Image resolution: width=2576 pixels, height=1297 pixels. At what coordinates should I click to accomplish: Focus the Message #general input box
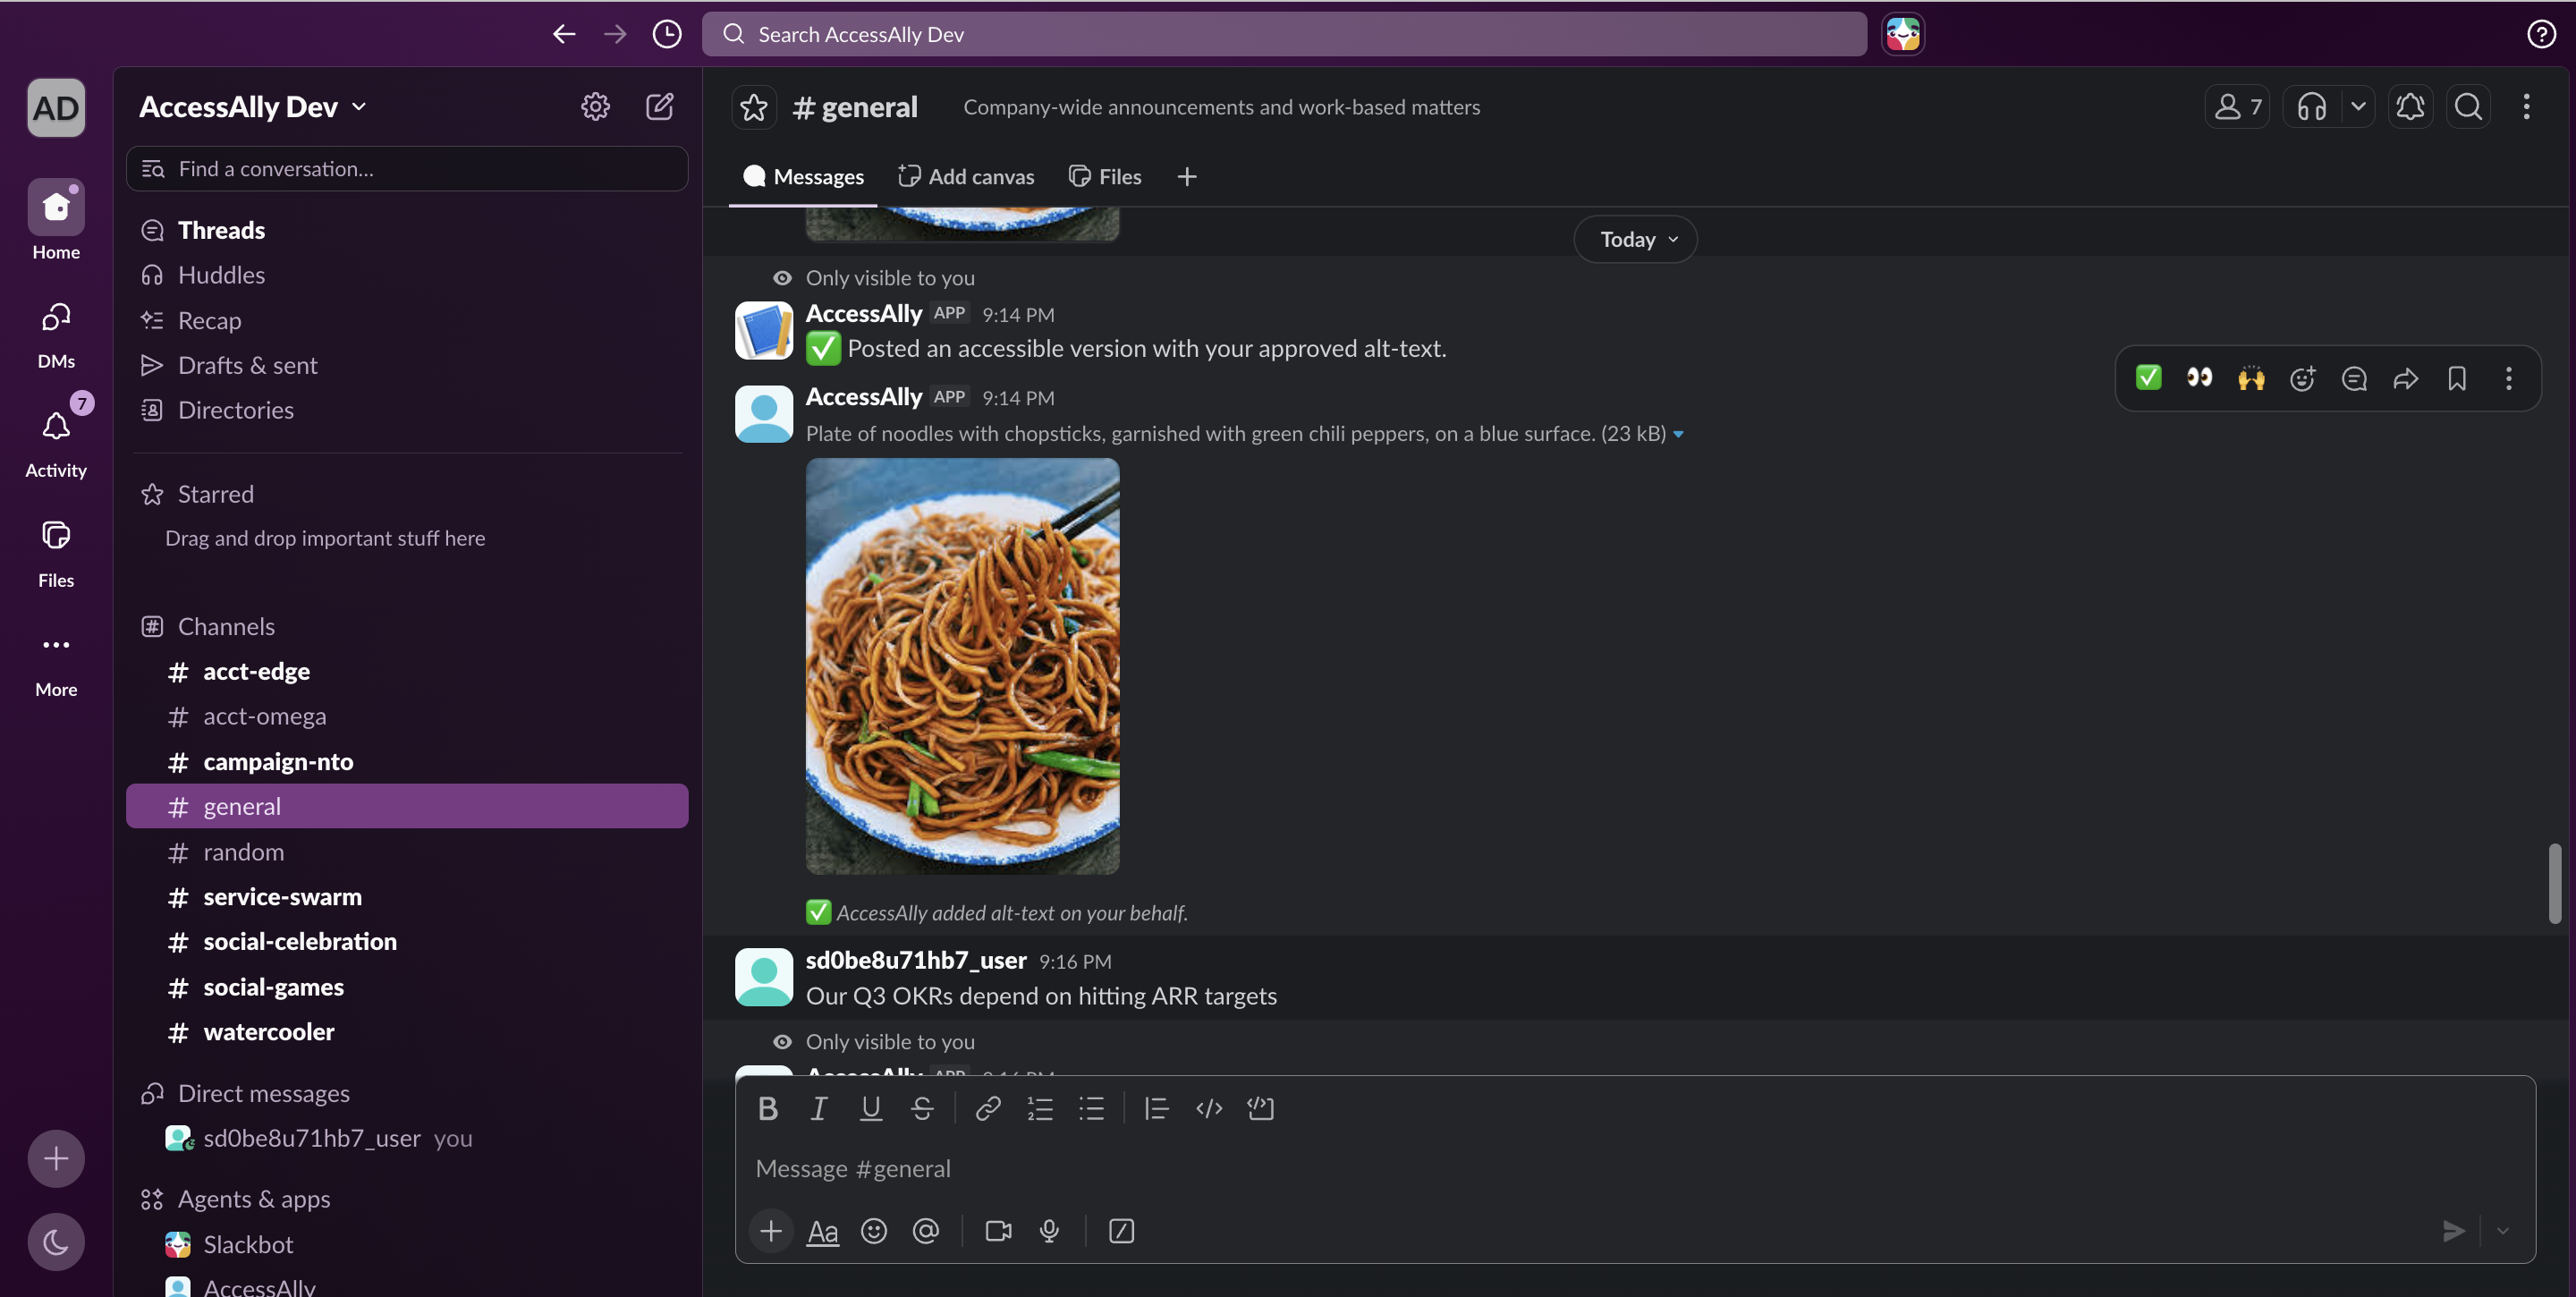(x=1635, y=1168)
